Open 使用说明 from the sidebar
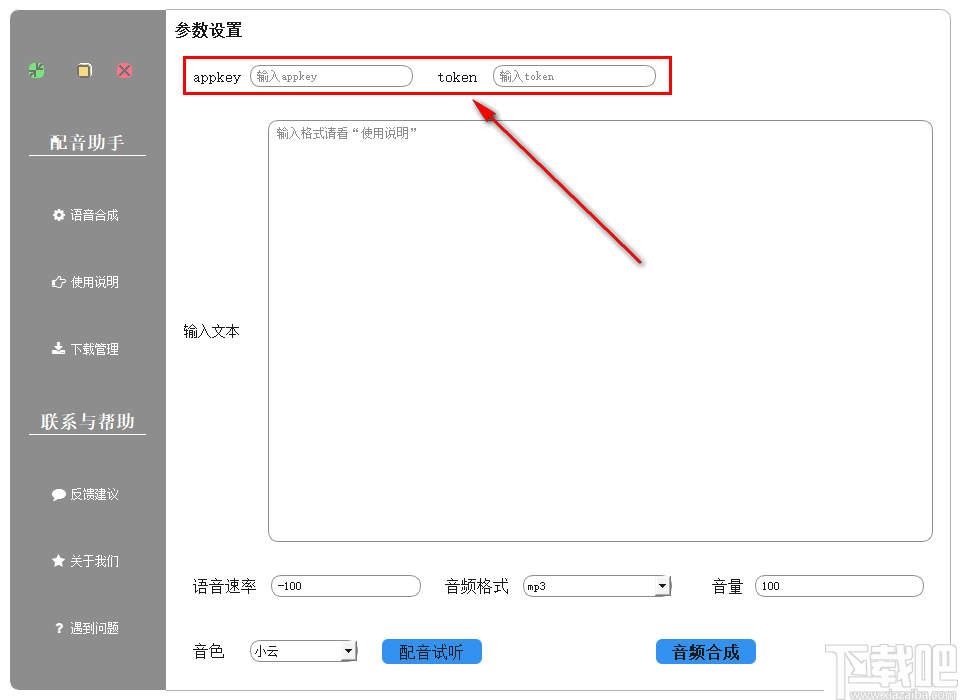This screenshot has height=700, width=960. click(95, 281)
